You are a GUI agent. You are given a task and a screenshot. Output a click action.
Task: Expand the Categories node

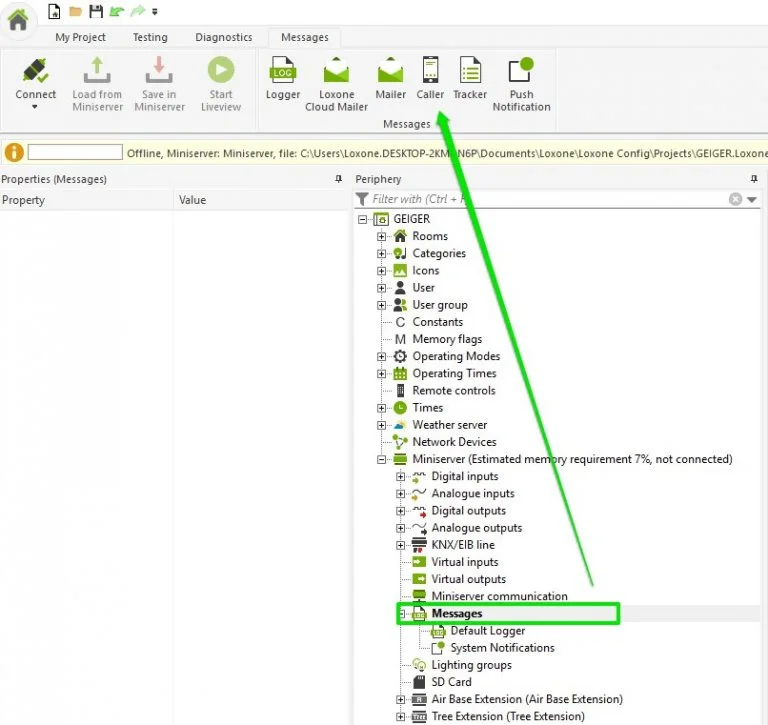click(382, 254)
